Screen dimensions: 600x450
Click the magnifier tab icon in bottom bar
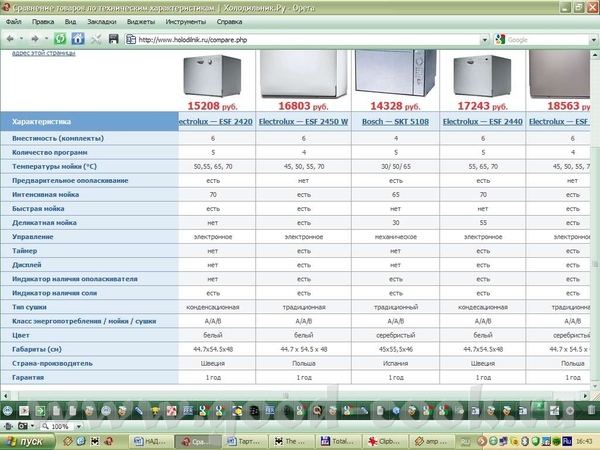317,411
